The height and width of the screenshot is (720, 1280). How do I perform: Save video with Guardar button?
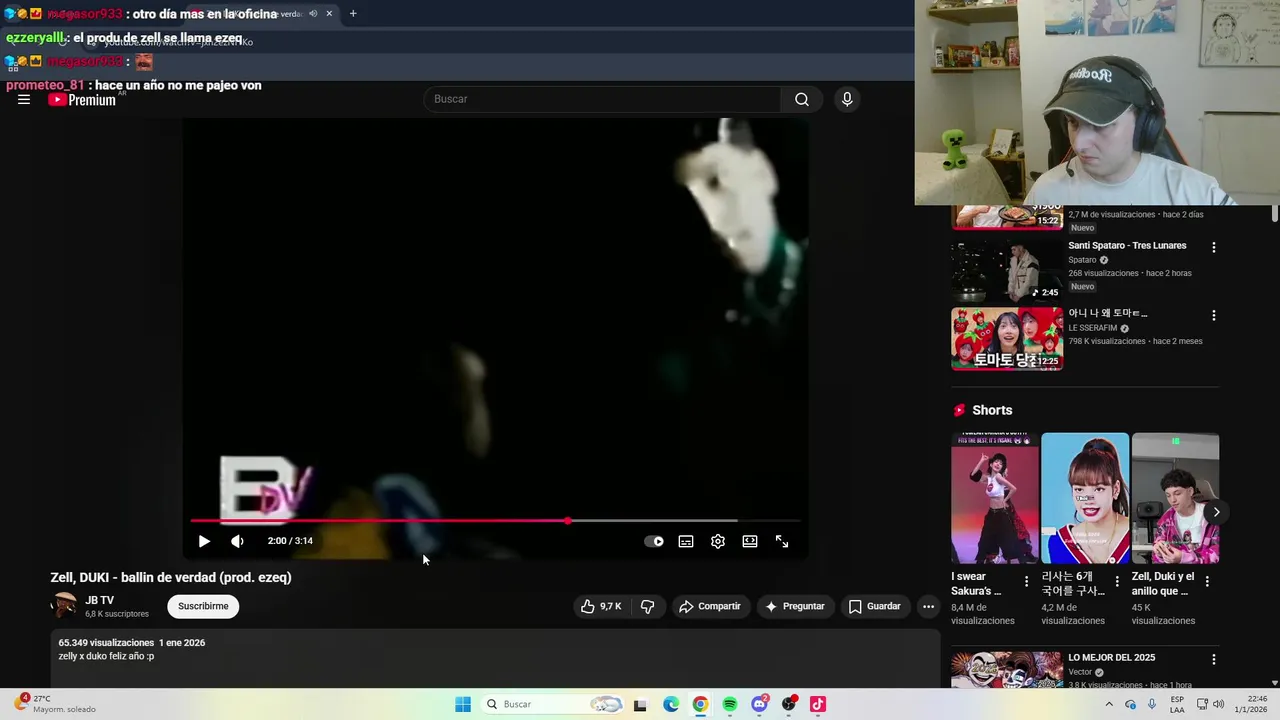pos(875,606)
